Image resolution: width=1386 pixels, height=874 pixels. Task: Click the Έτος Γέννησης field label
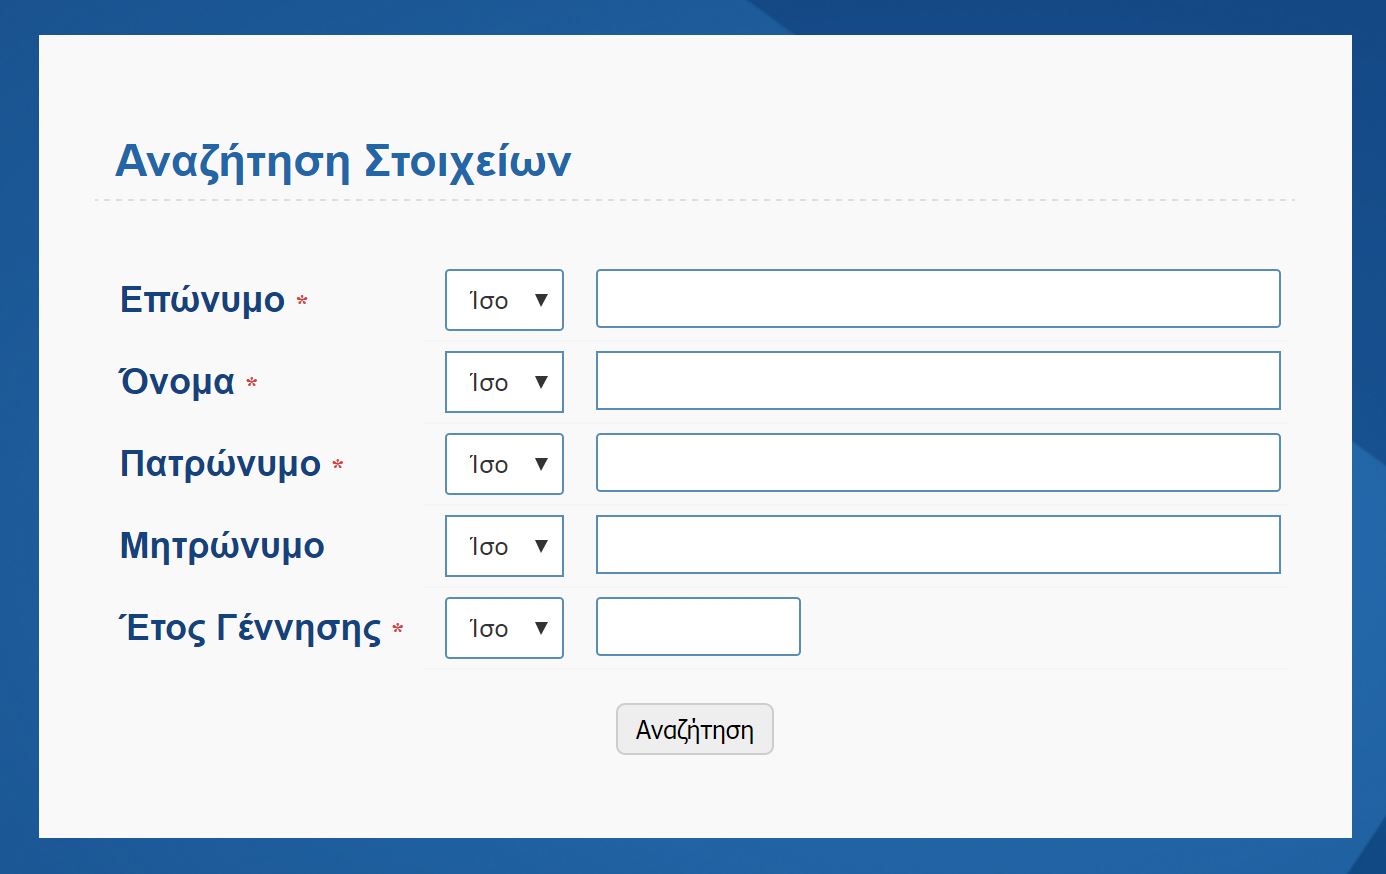(x=250, y=628)
